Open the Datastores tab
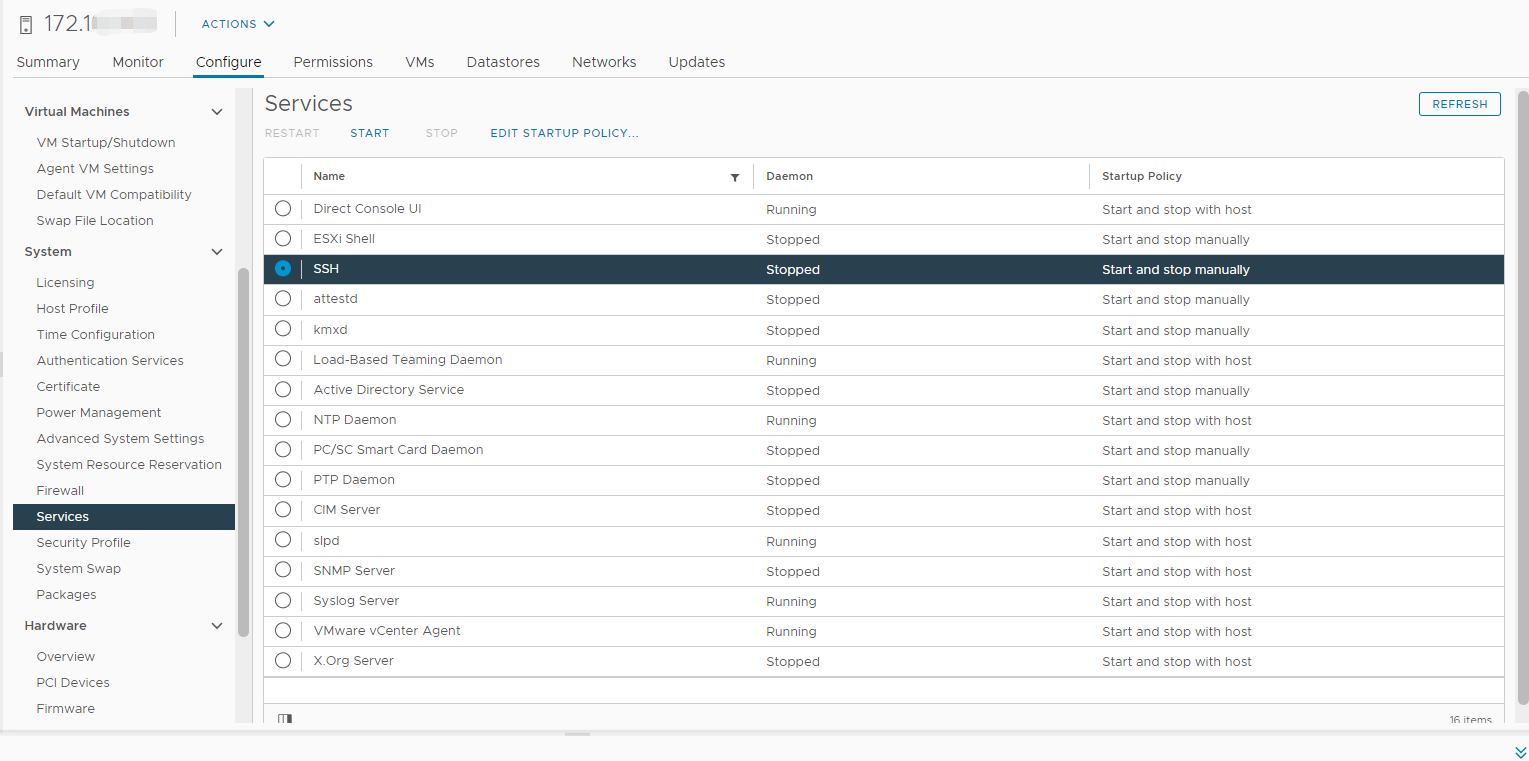1529x761 pixels. [502, 62]
